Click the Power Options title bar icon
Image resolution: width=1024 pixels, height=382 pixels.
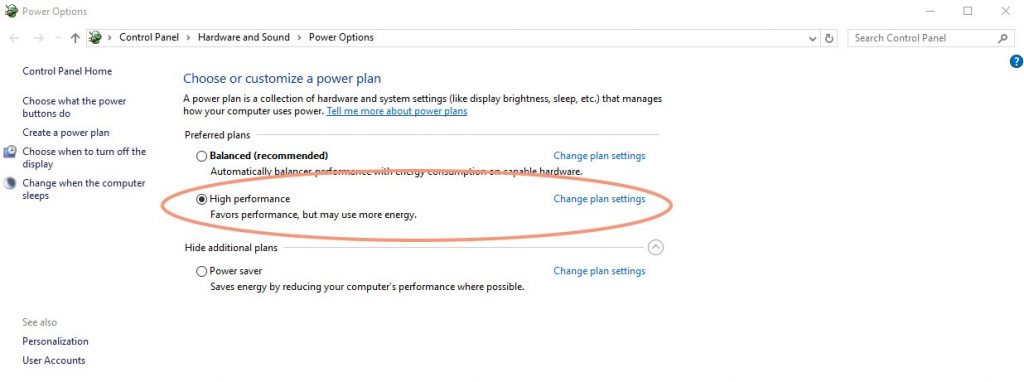pyautogui.click(x=11, y=11)
